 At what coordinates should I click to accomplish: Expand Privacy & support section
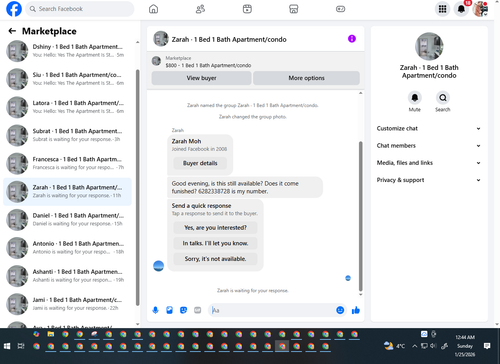429,180
